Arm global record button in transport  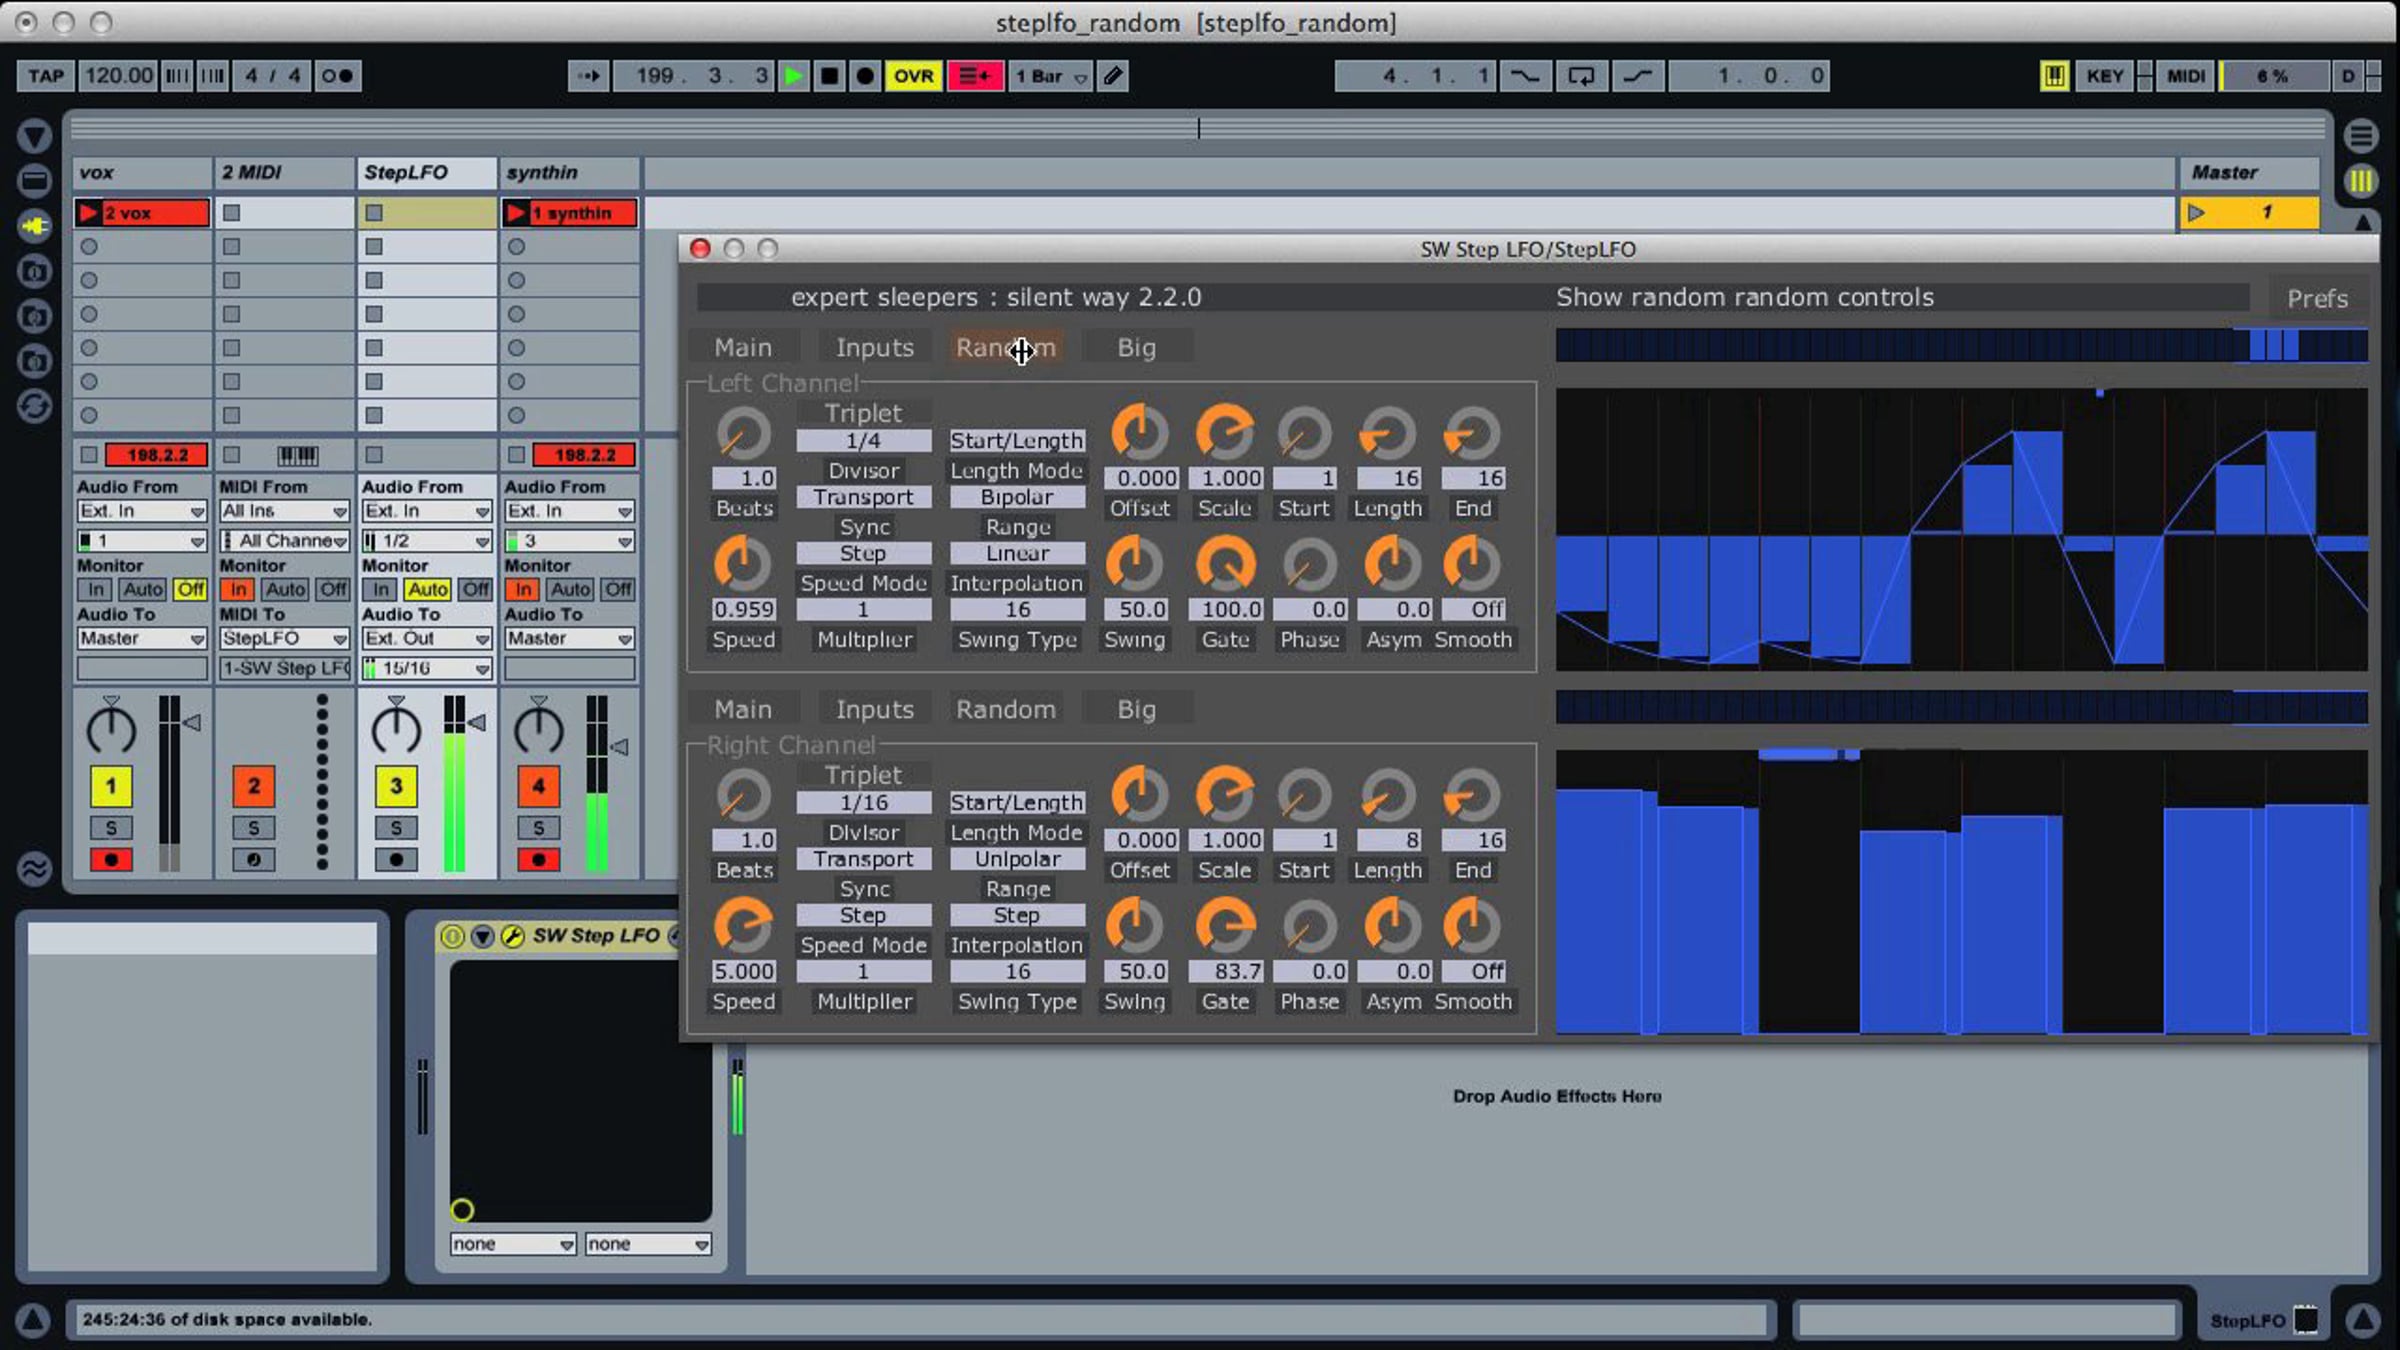pyautogui.click(x=865, y=76)
